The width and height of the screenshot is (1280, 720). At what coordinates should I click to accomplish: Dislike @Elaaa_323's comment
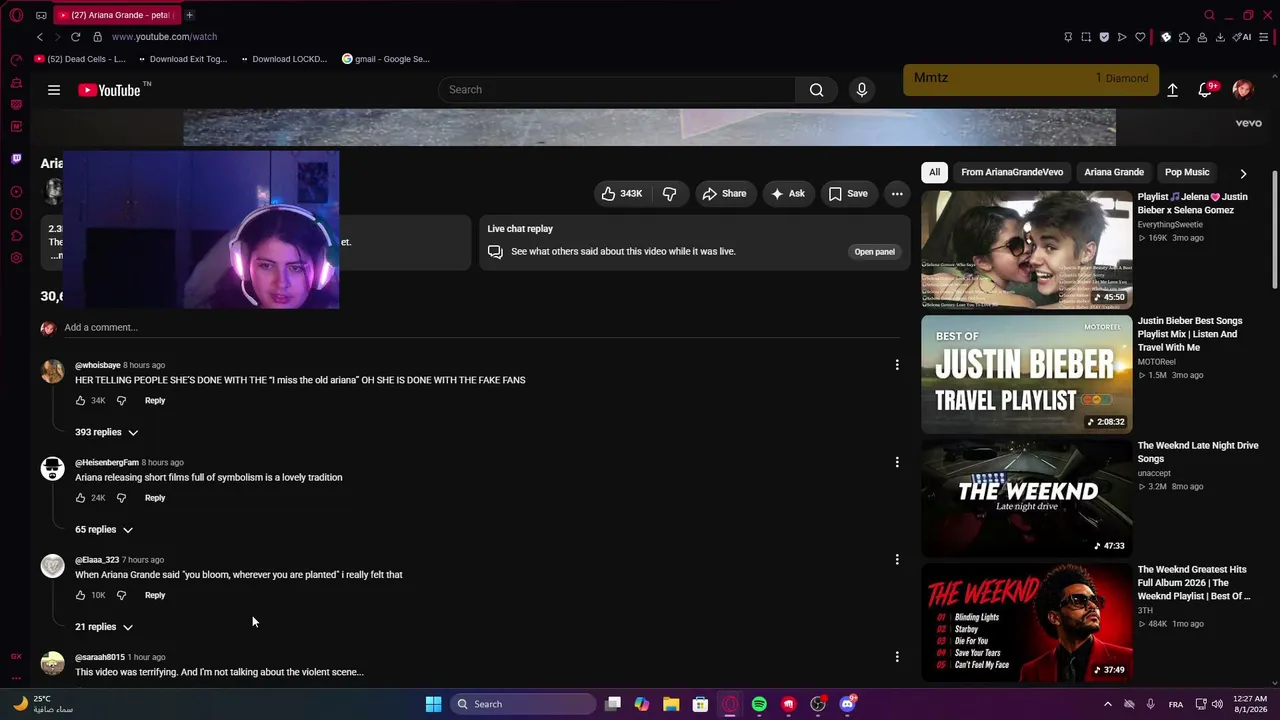tap(121, 595)
